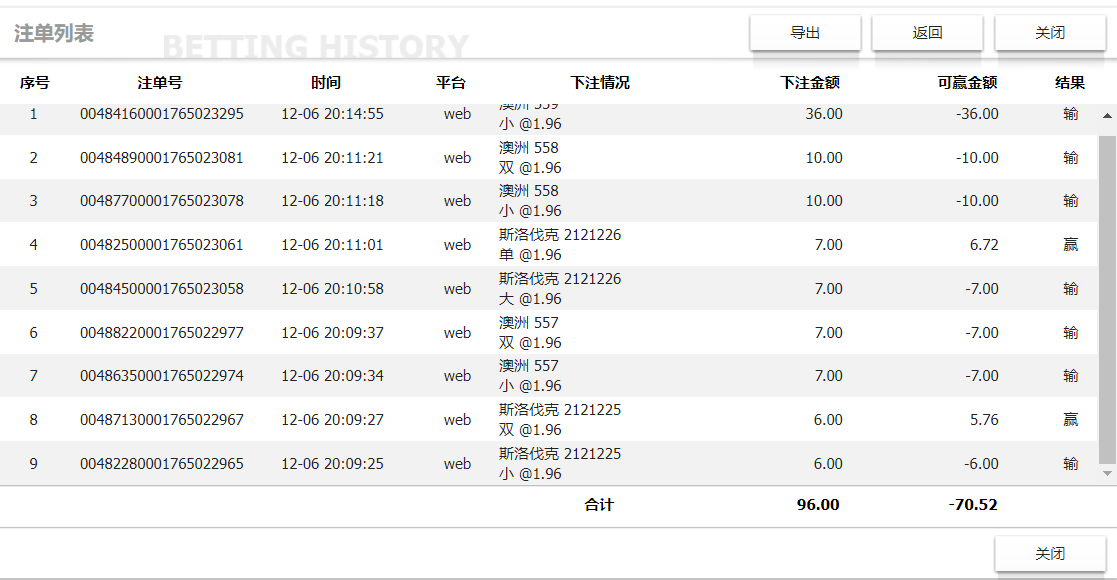Image resolution: width=1117 pixels, height=580 pixels.
Task: Close the list using top 关闭 button
Action: (1049, 33)
